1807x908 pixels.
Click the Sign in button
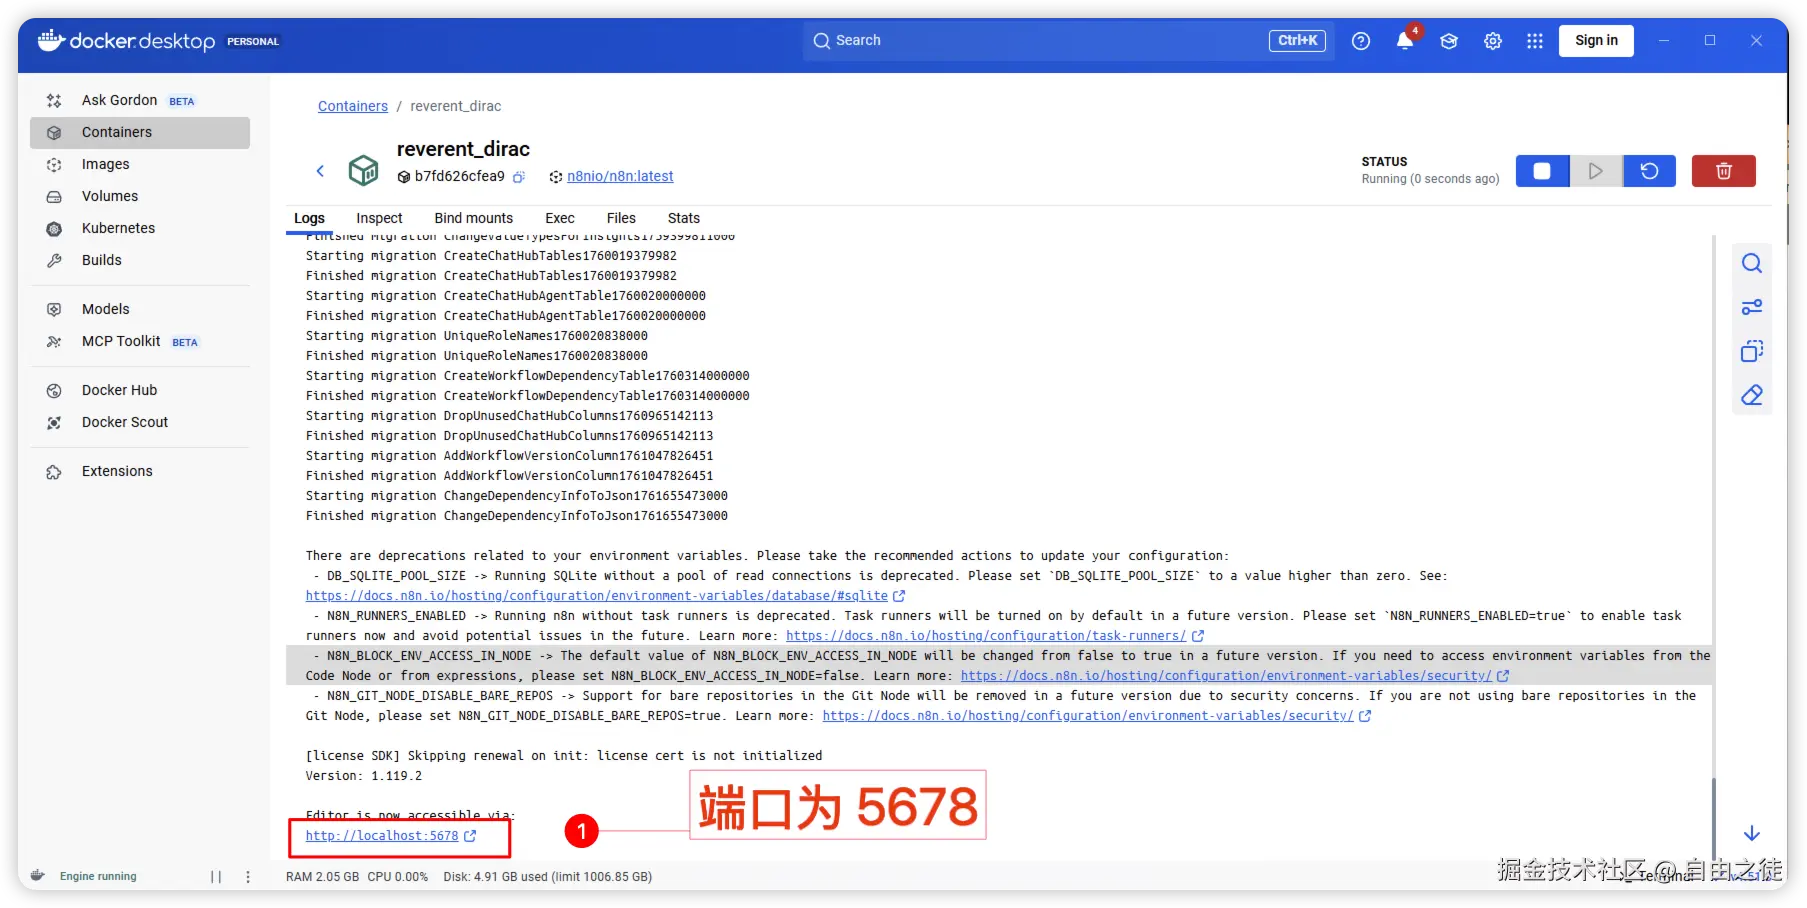(x=1596, y=41)
